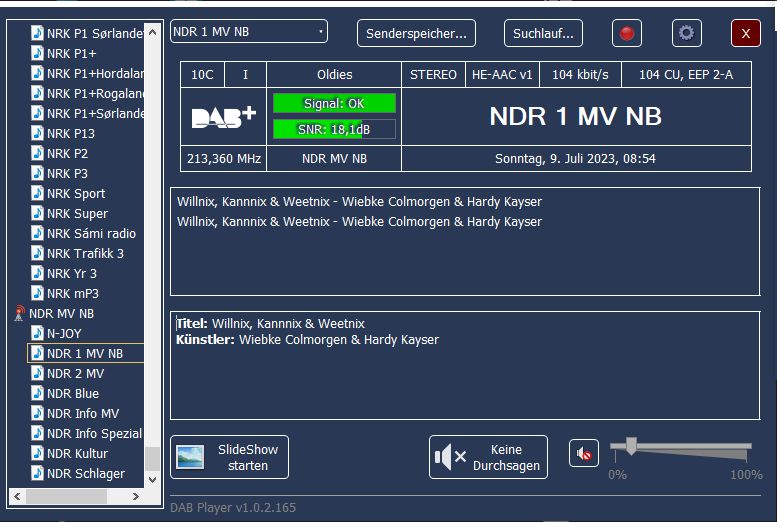The image size is (777, 522).
Task: Mute audio with the speaker icon
Action: [x=584, y=454]
